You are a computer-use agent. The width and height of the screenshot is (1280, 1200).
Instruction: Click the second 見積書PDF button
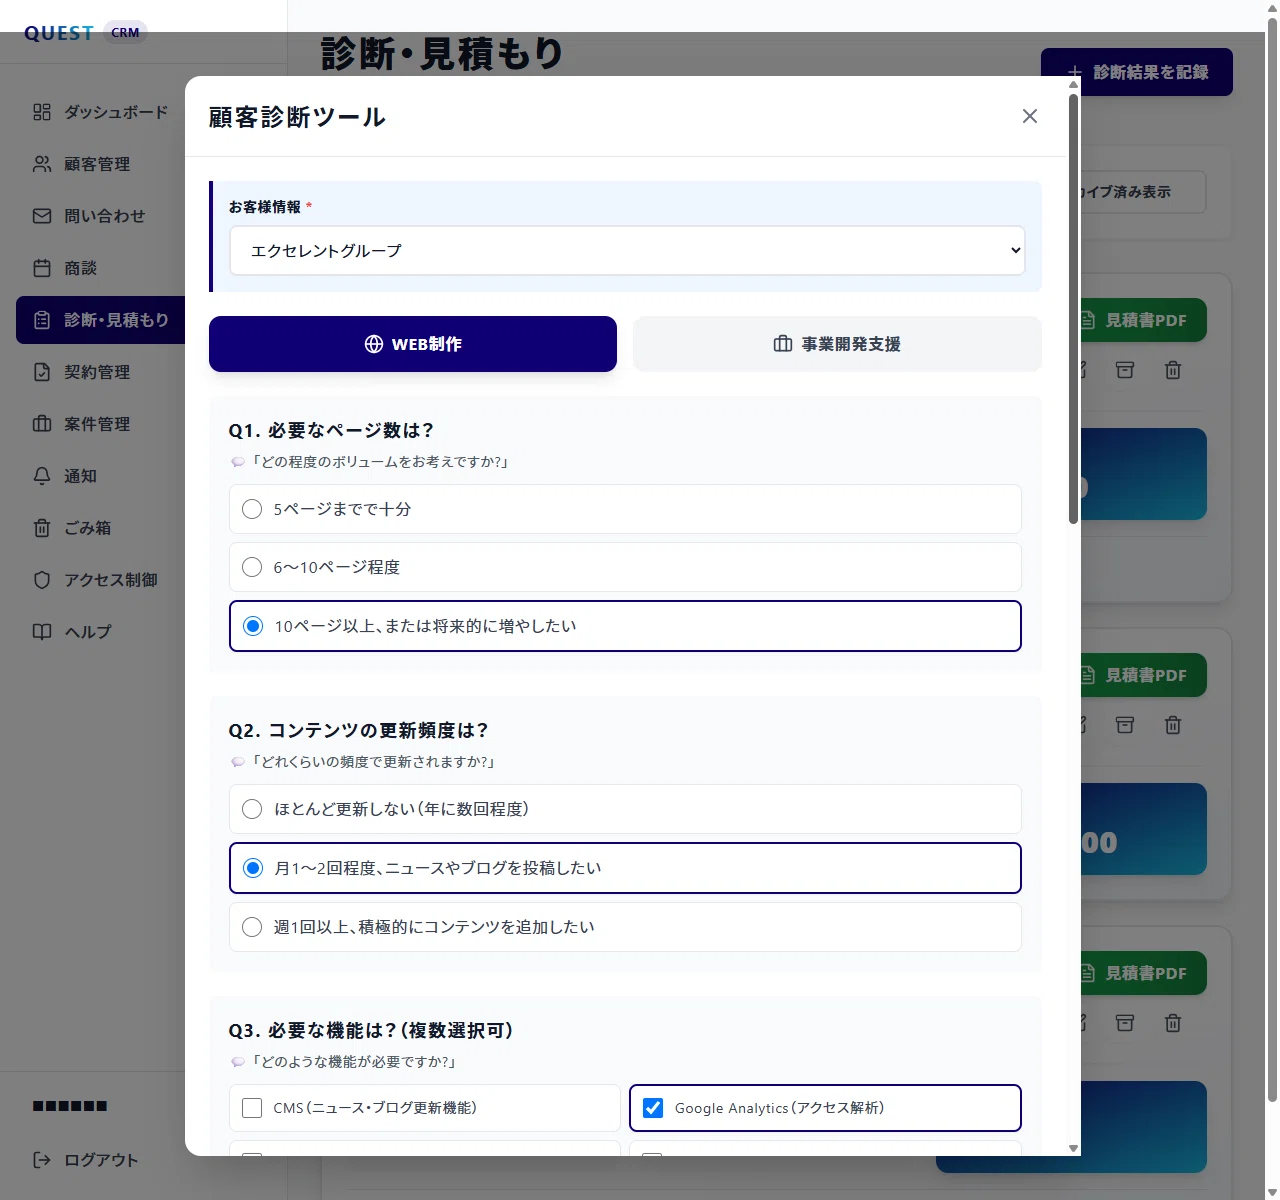tap(1143, 675)
